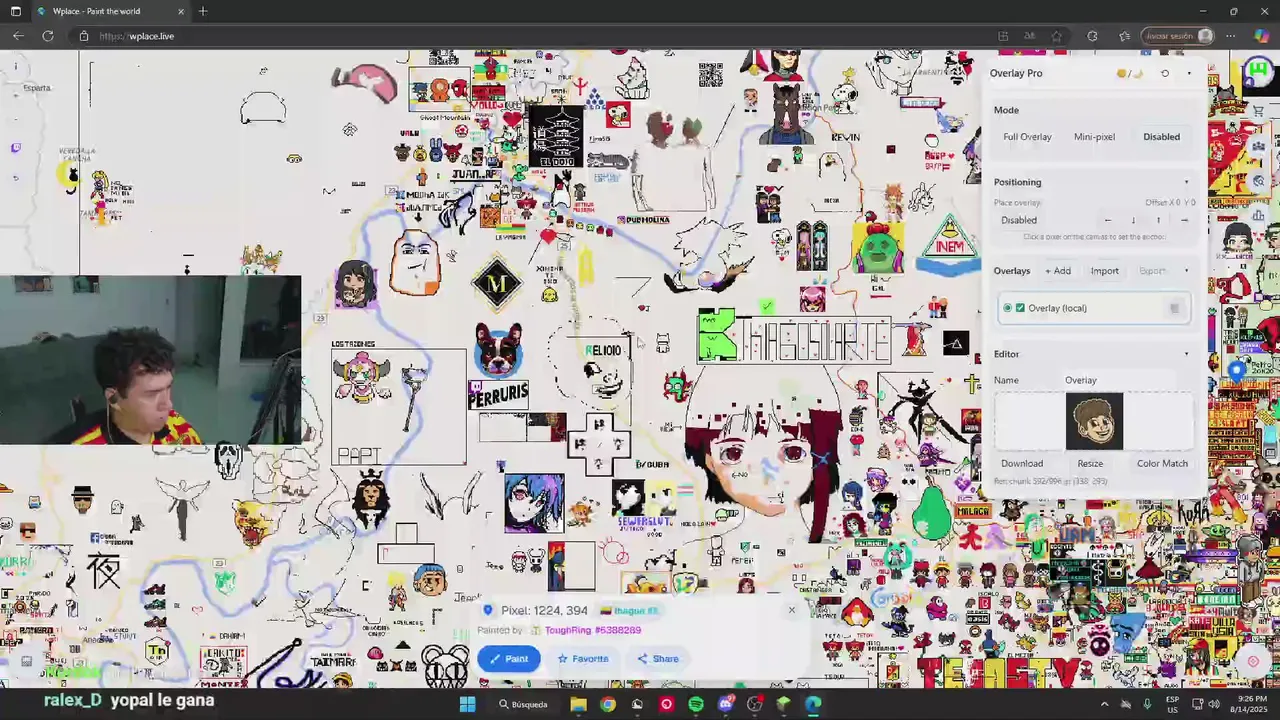Click the Resize button in Editor
This screenshot has height=720, width=1280.
pos(1090,463)
